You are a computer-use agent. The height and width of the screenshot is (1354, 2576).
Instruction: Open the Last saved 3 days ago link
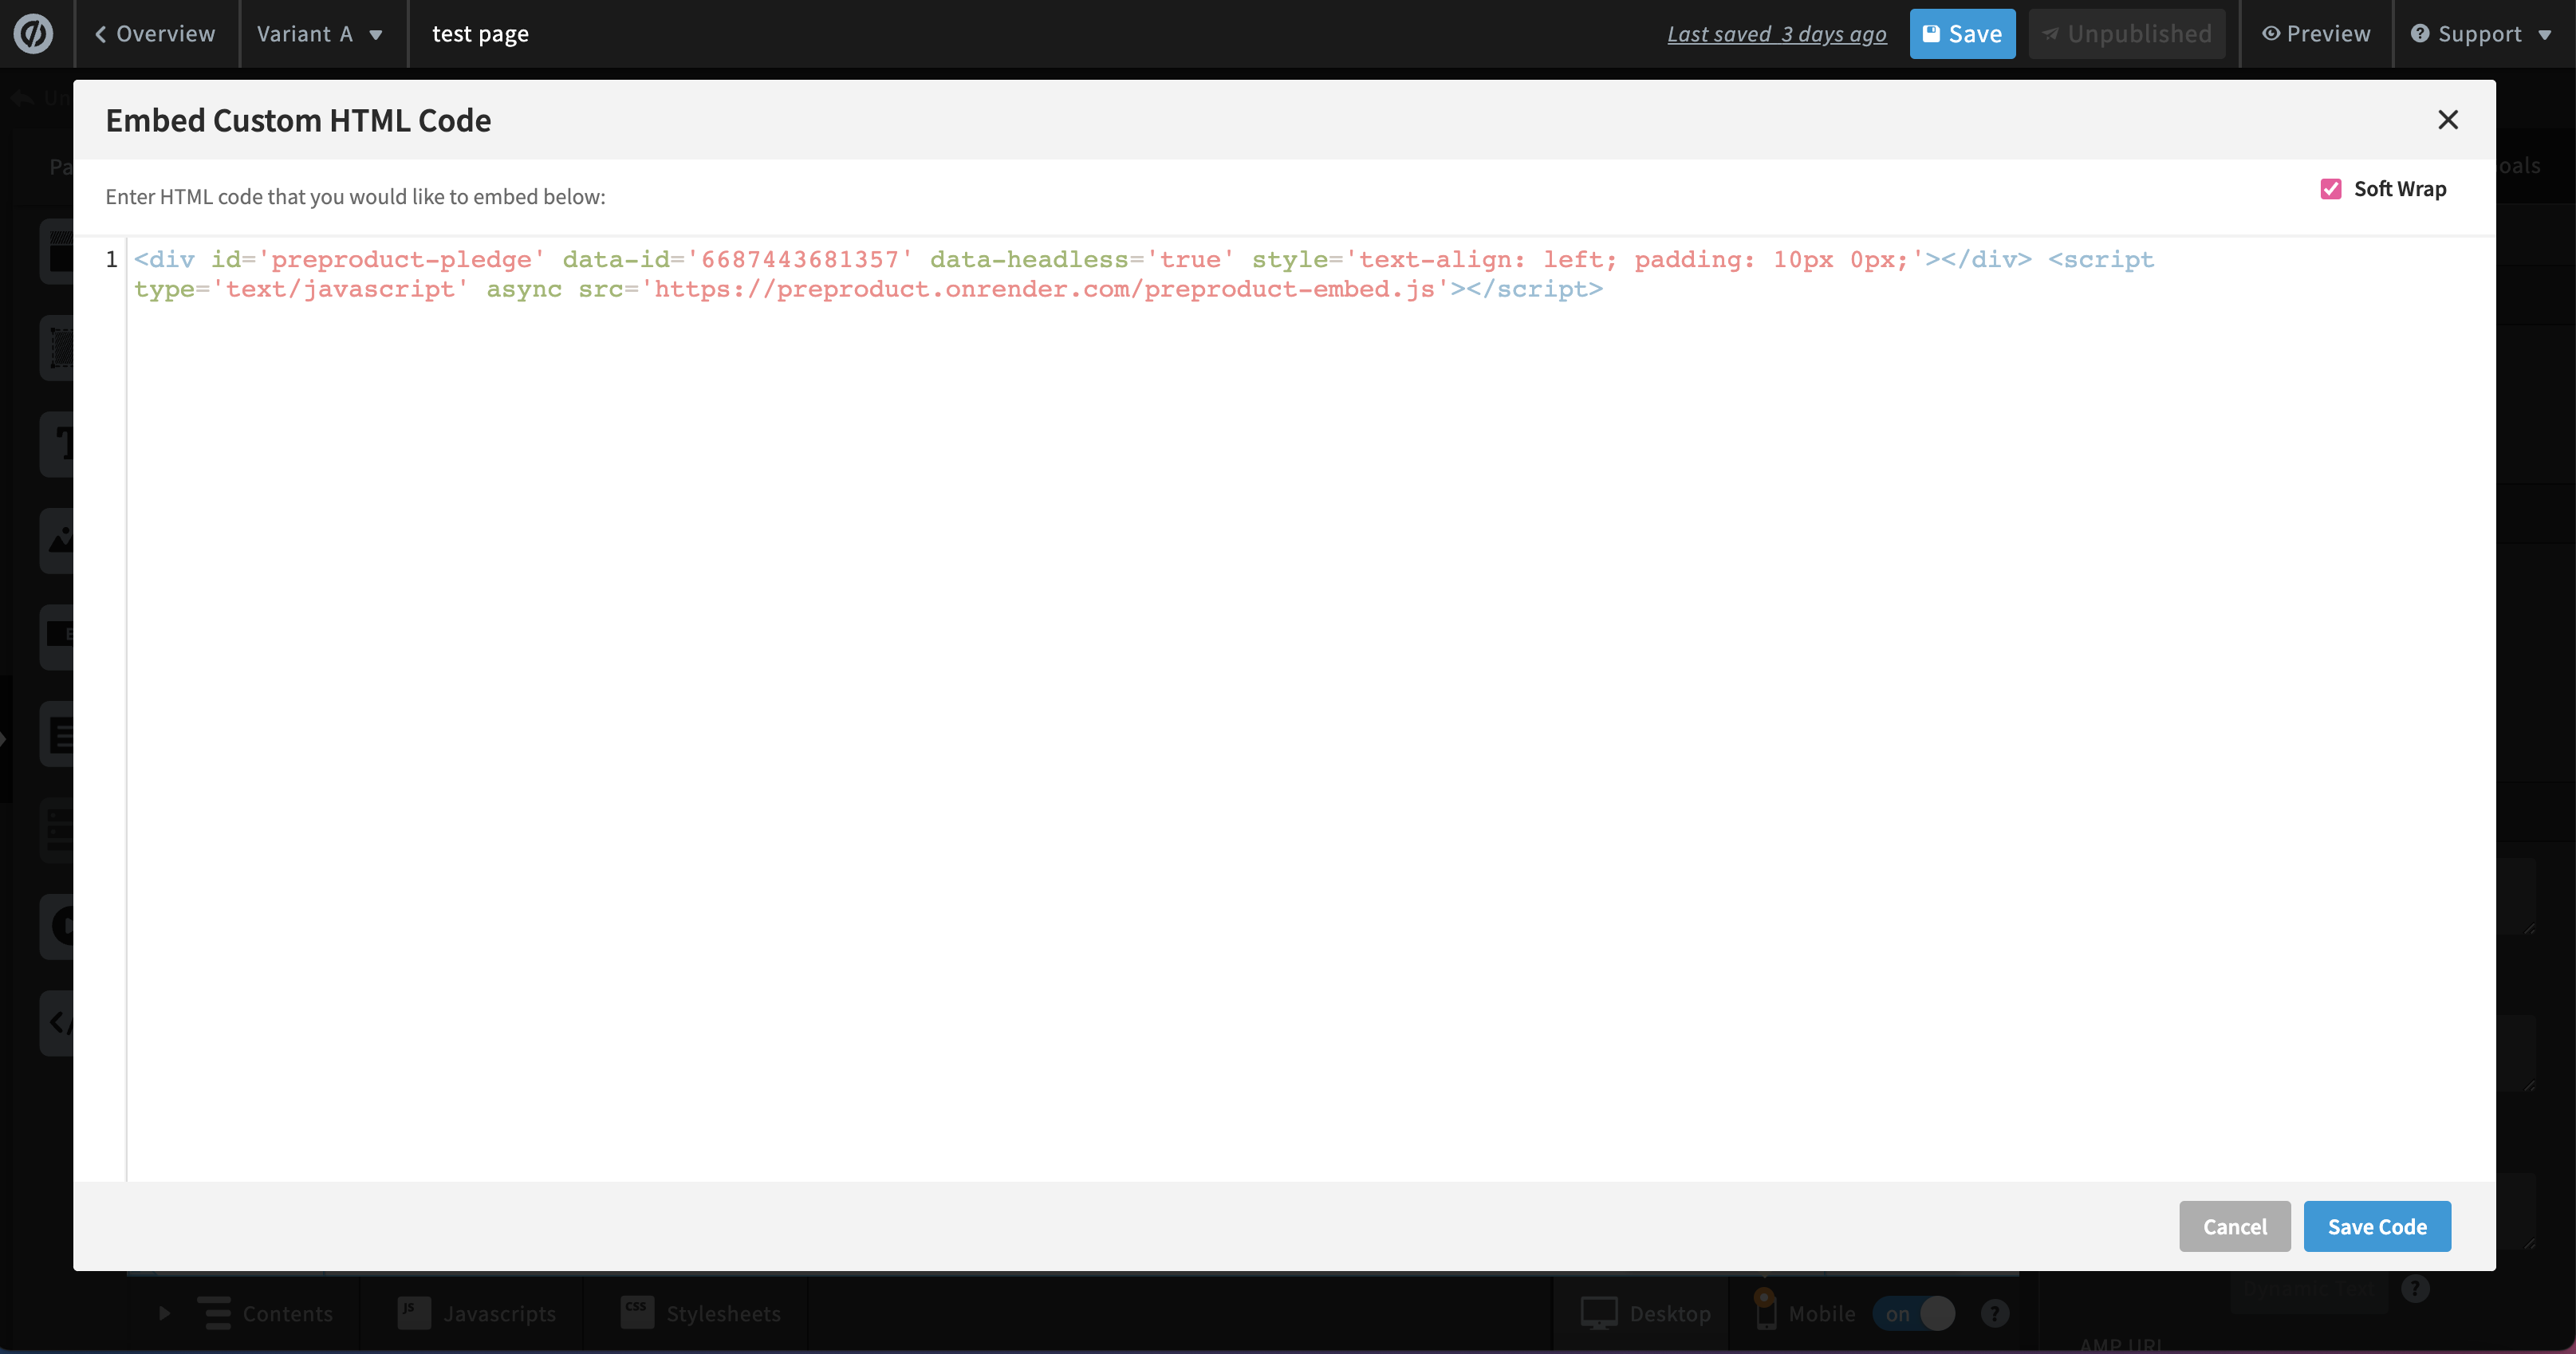1776,34
